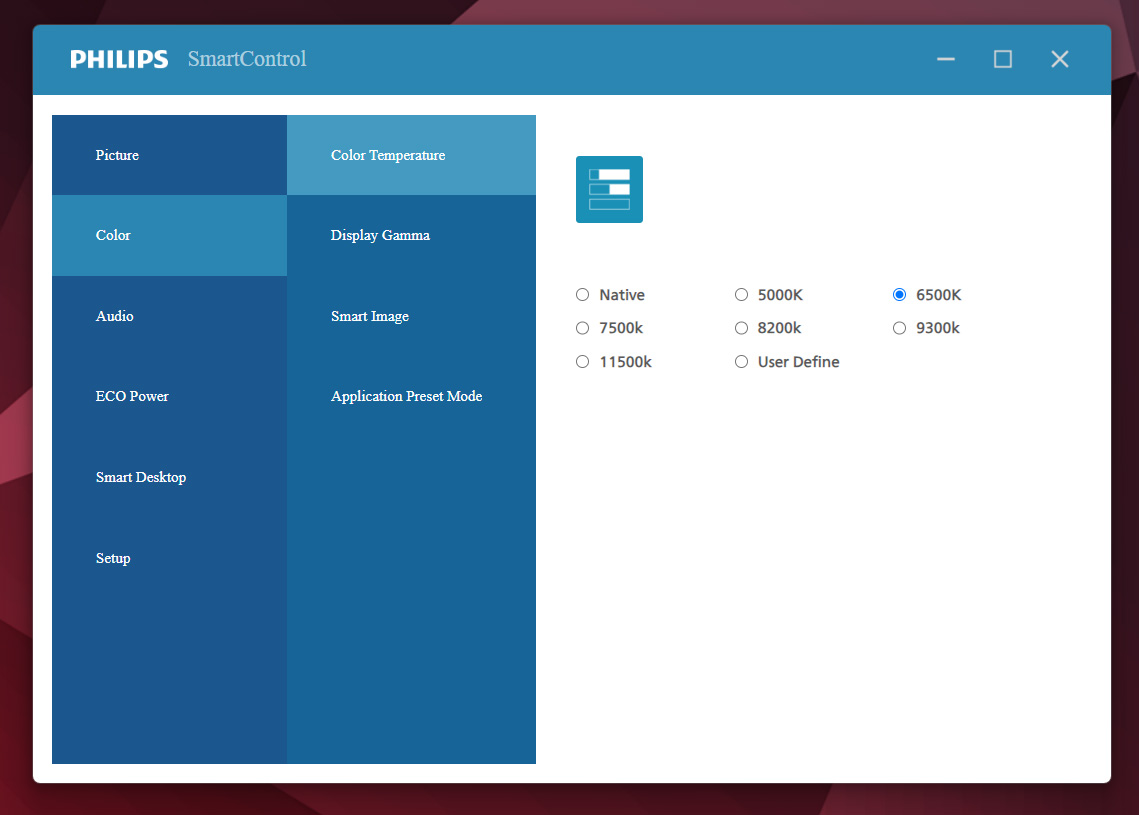The height and width of the screenshot is (815, 1139).
Task: Choose the 5000K radio button
Action: (742, 295)
